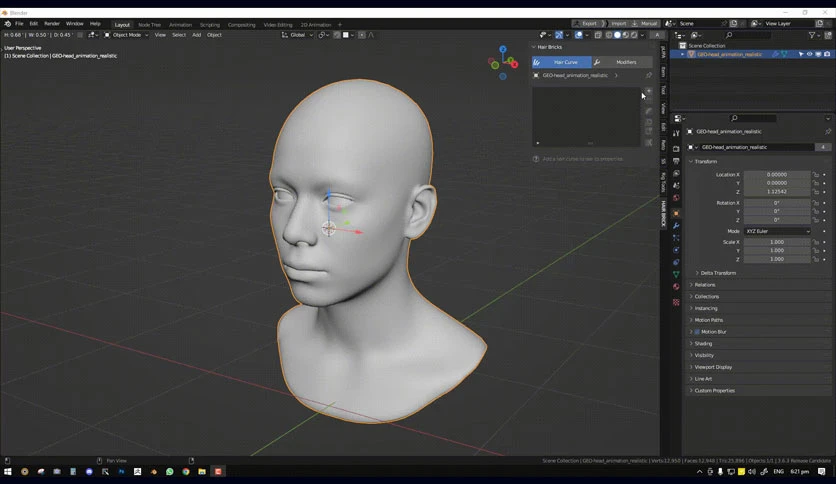Open the World properties tab
Viewport: 836px width, 484px height.
676,198
